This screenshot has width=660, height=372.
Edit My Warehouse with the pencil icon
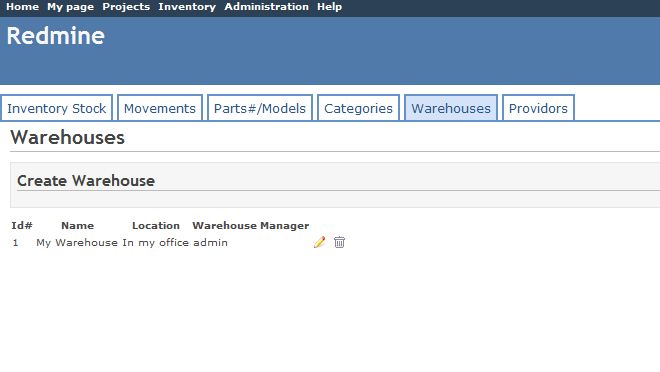pyautogui.click(x=319, y=242)
